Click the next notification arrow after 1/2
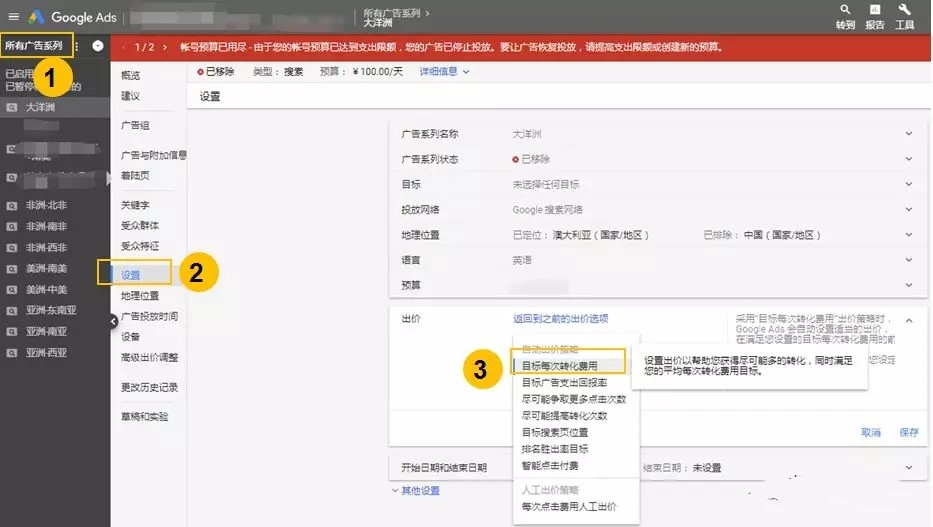 point(166,47)
